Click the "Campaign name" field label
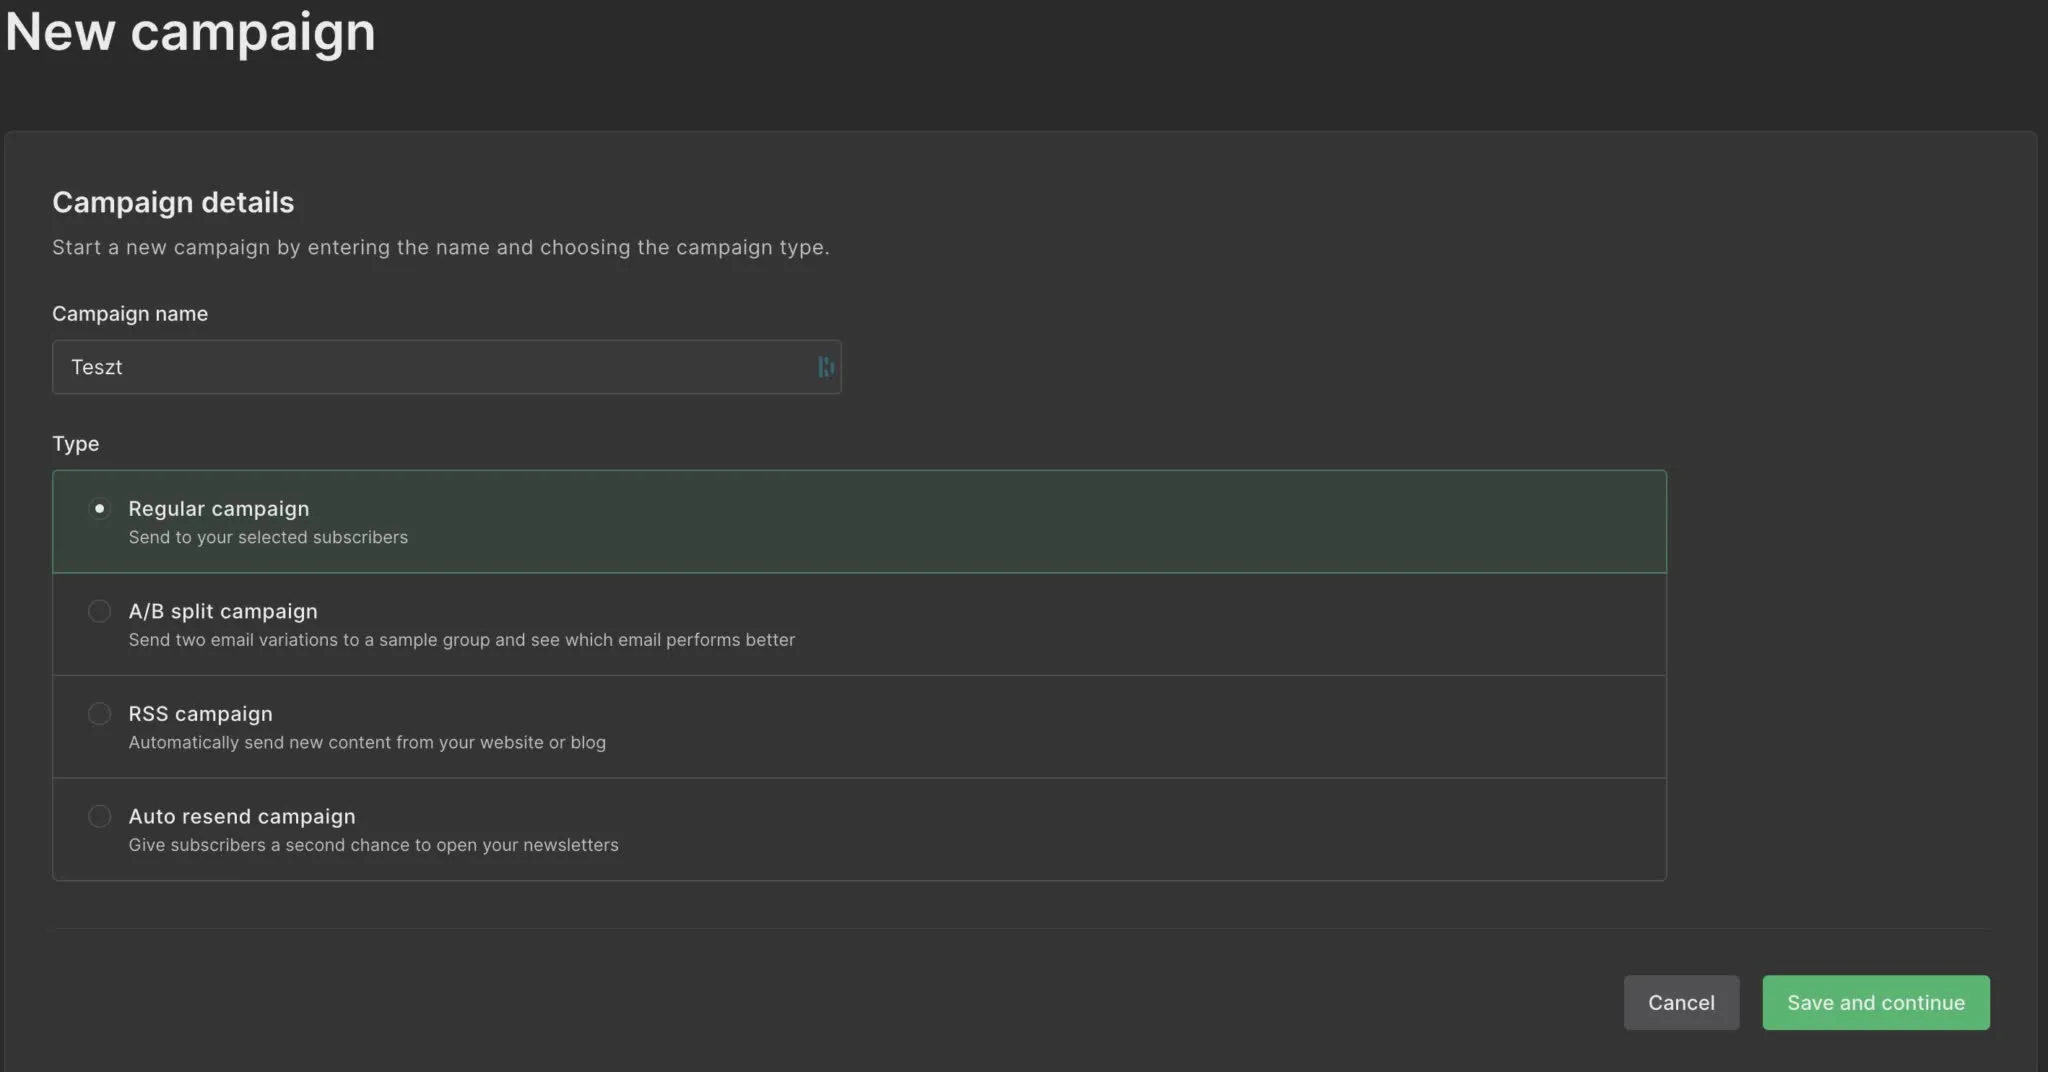 (x=130, y=314)
